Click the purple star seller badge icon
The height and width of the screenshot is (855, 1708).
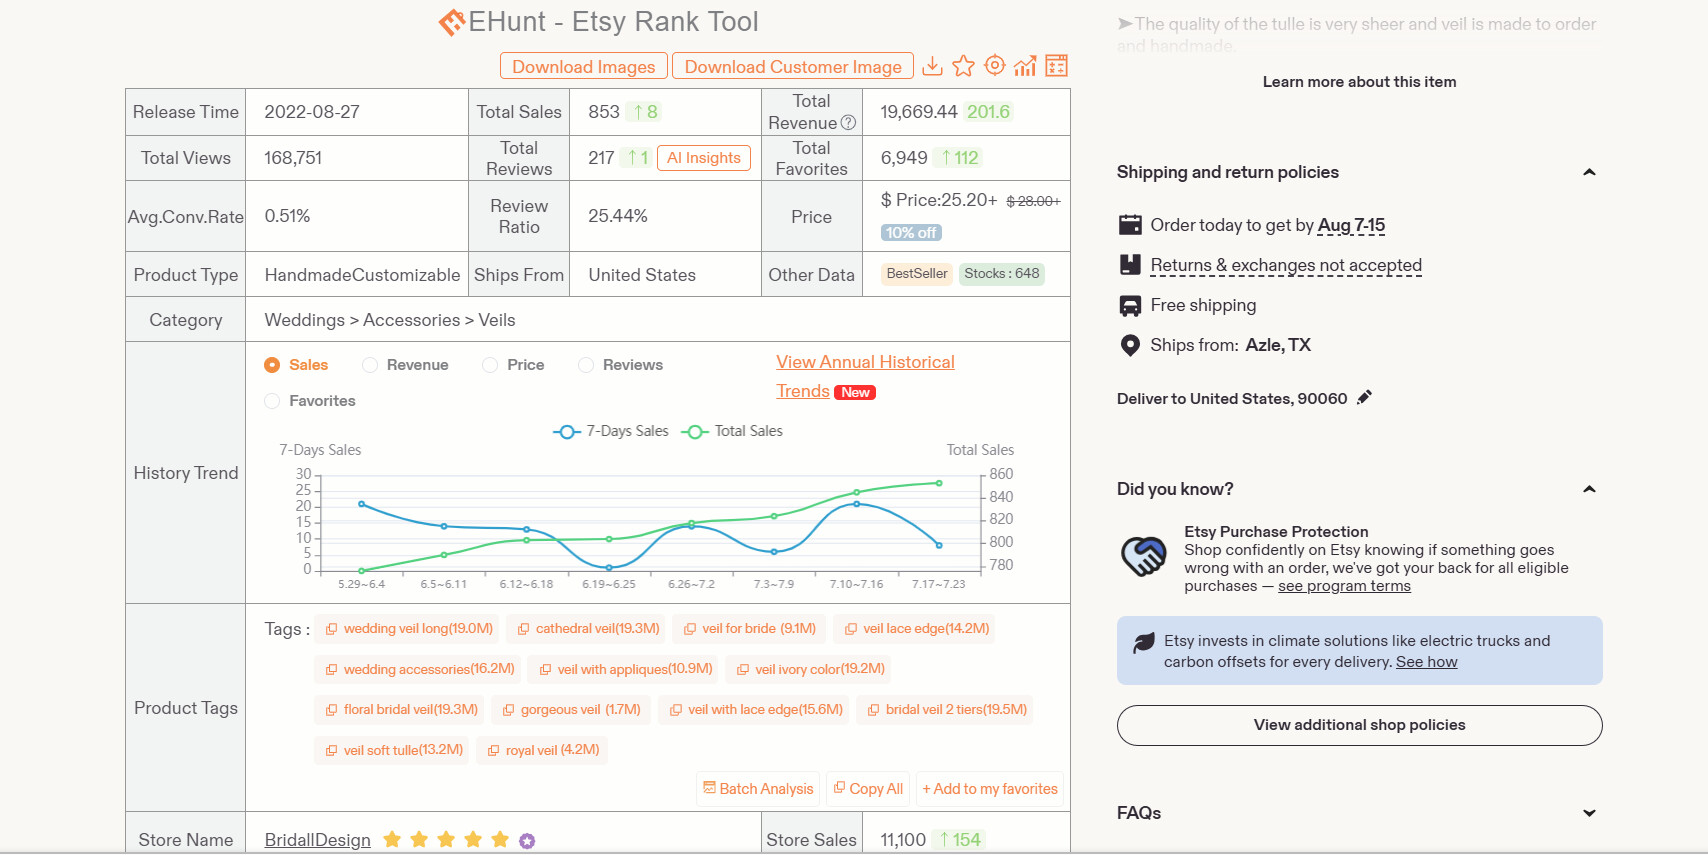(x=527, y=841)
